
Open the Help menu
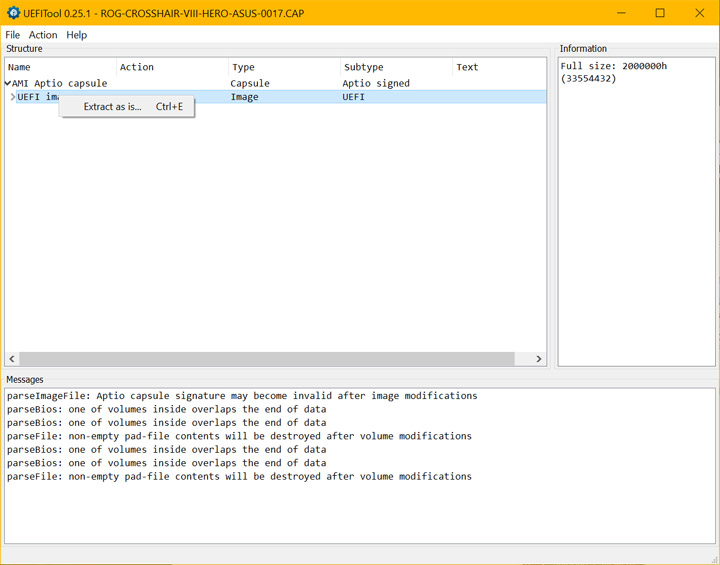[76, 35]
